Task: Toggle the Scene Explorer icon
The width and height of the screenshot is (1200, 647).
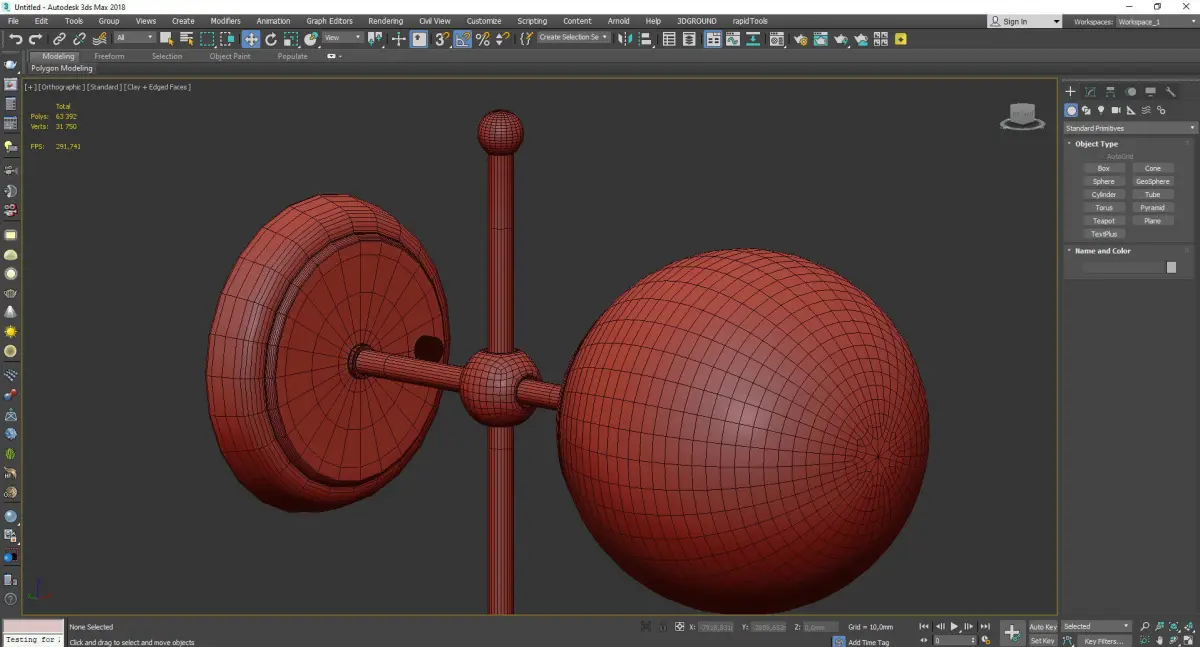Action: pos(670,38)
